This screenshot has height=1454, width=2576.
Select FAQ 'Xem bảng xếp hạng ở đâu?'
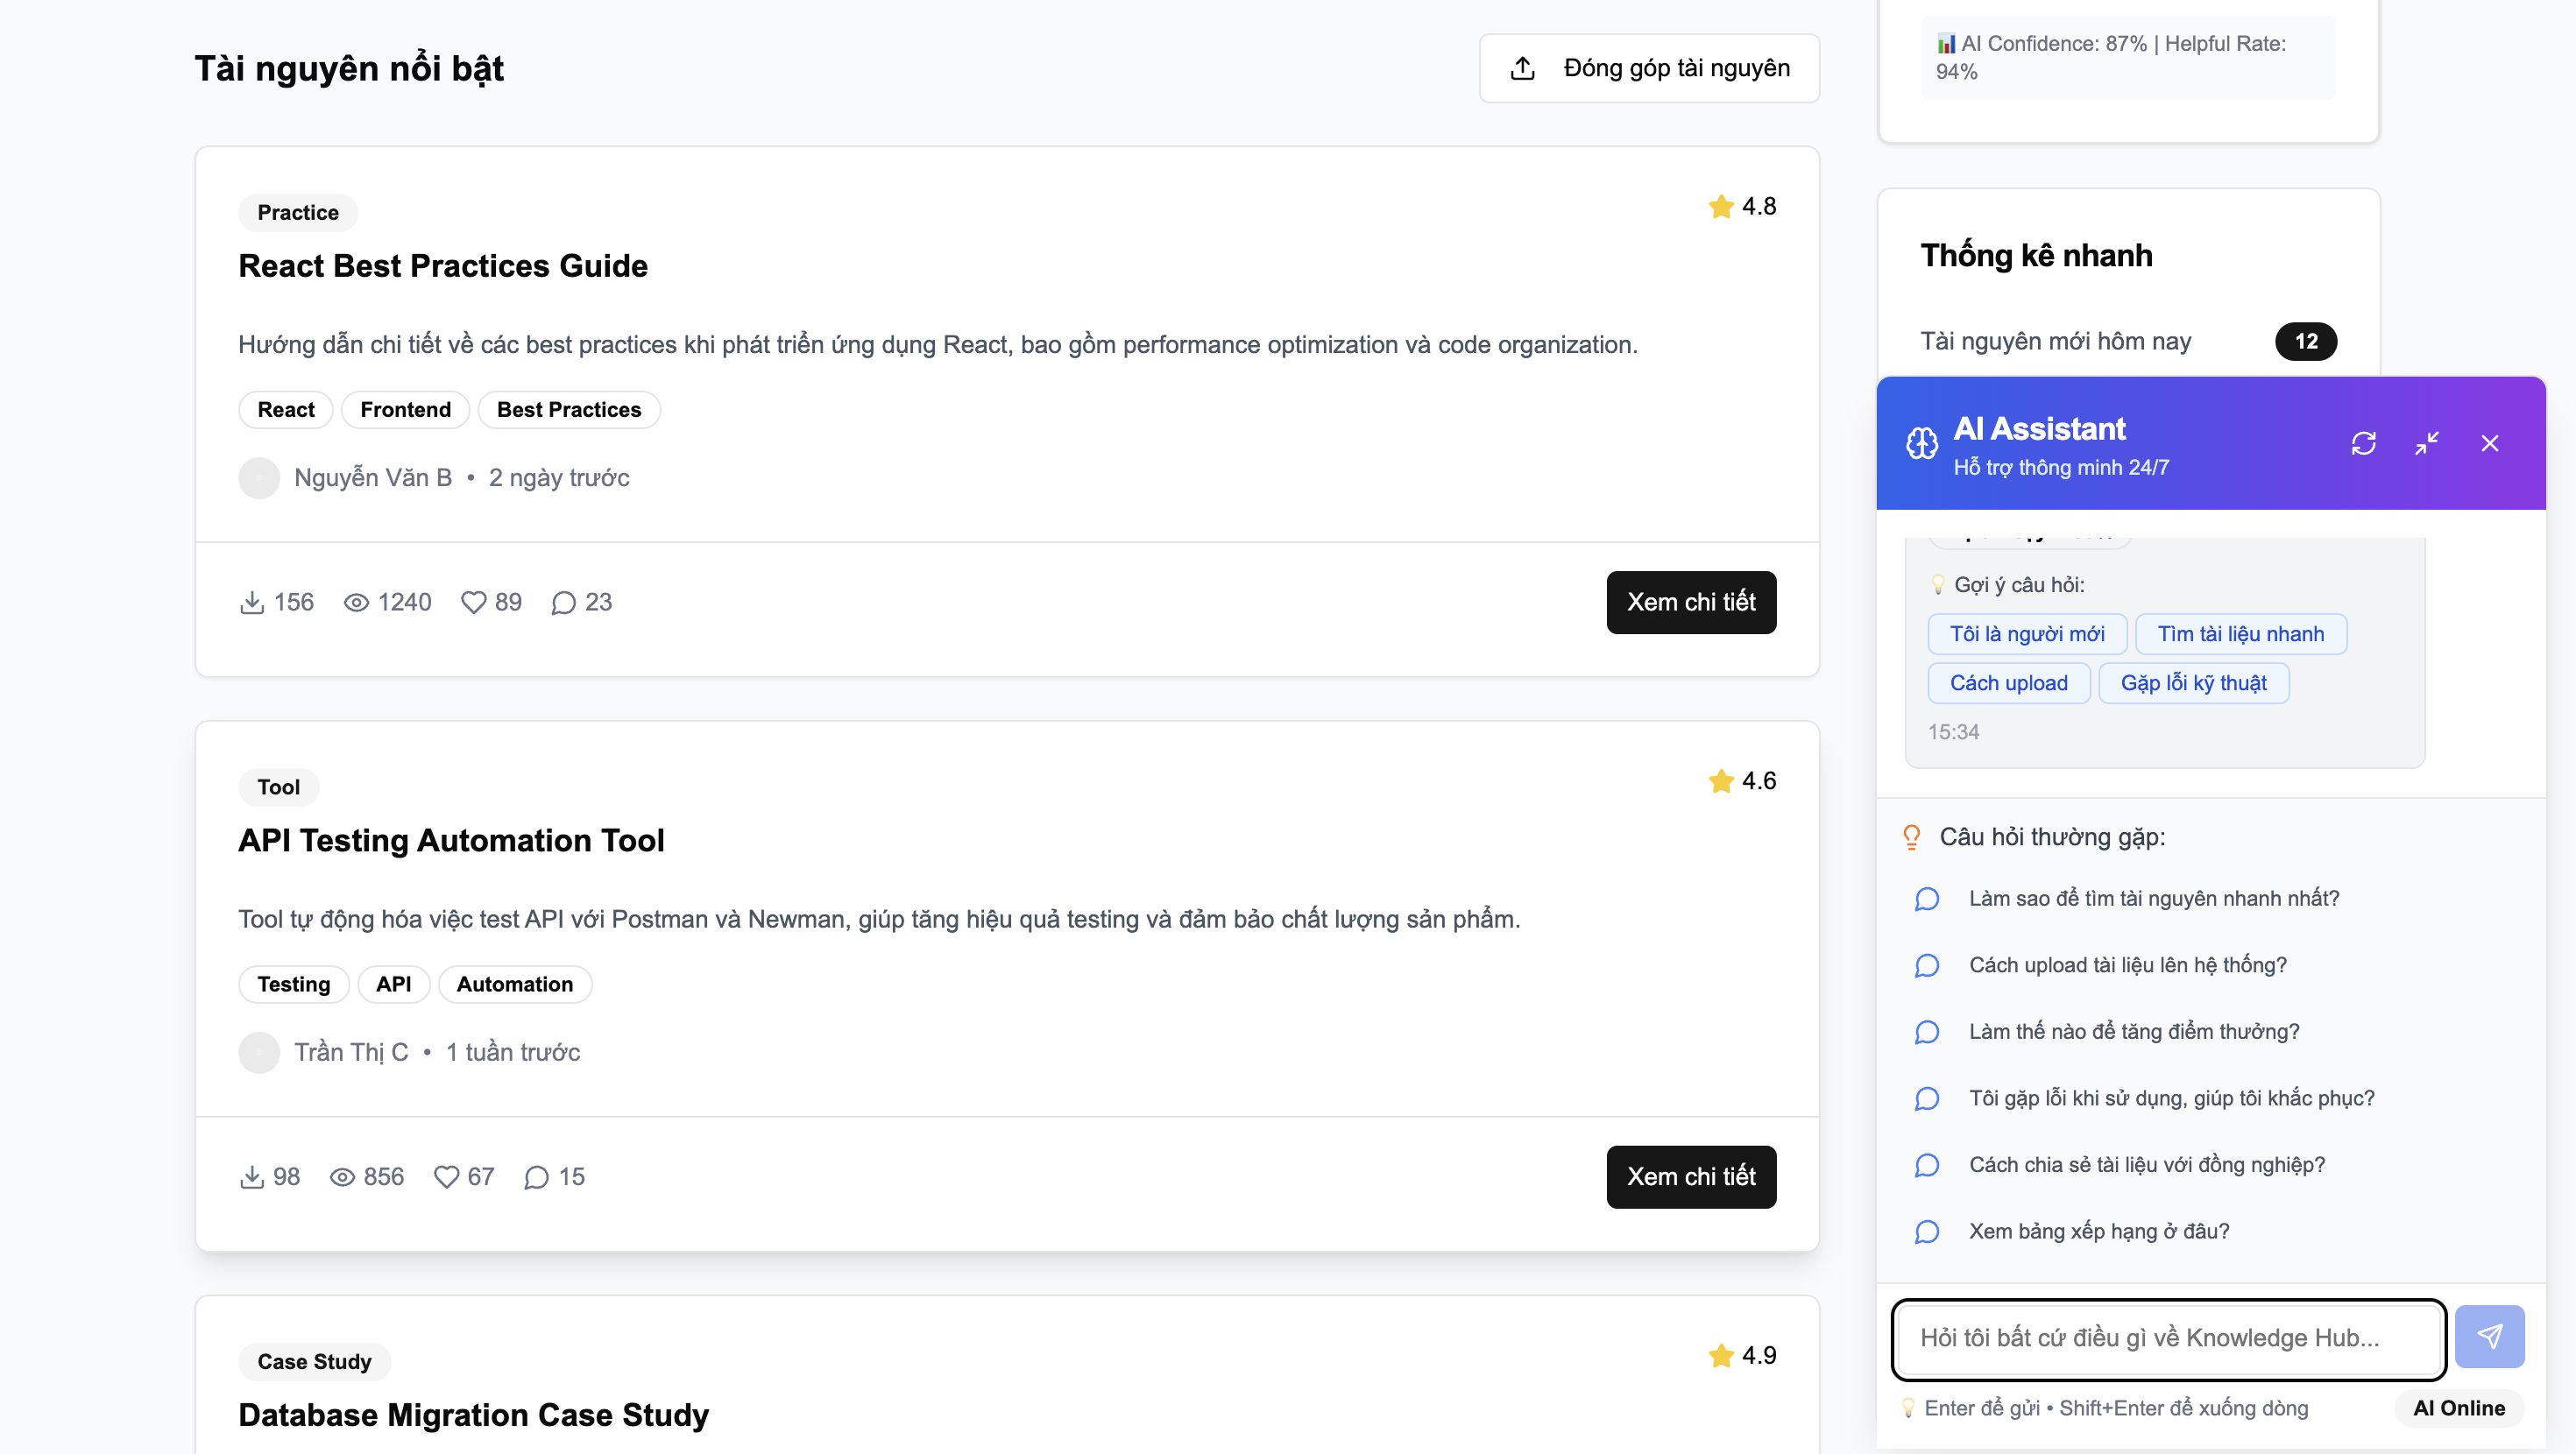click(x=2098, y=1231)
